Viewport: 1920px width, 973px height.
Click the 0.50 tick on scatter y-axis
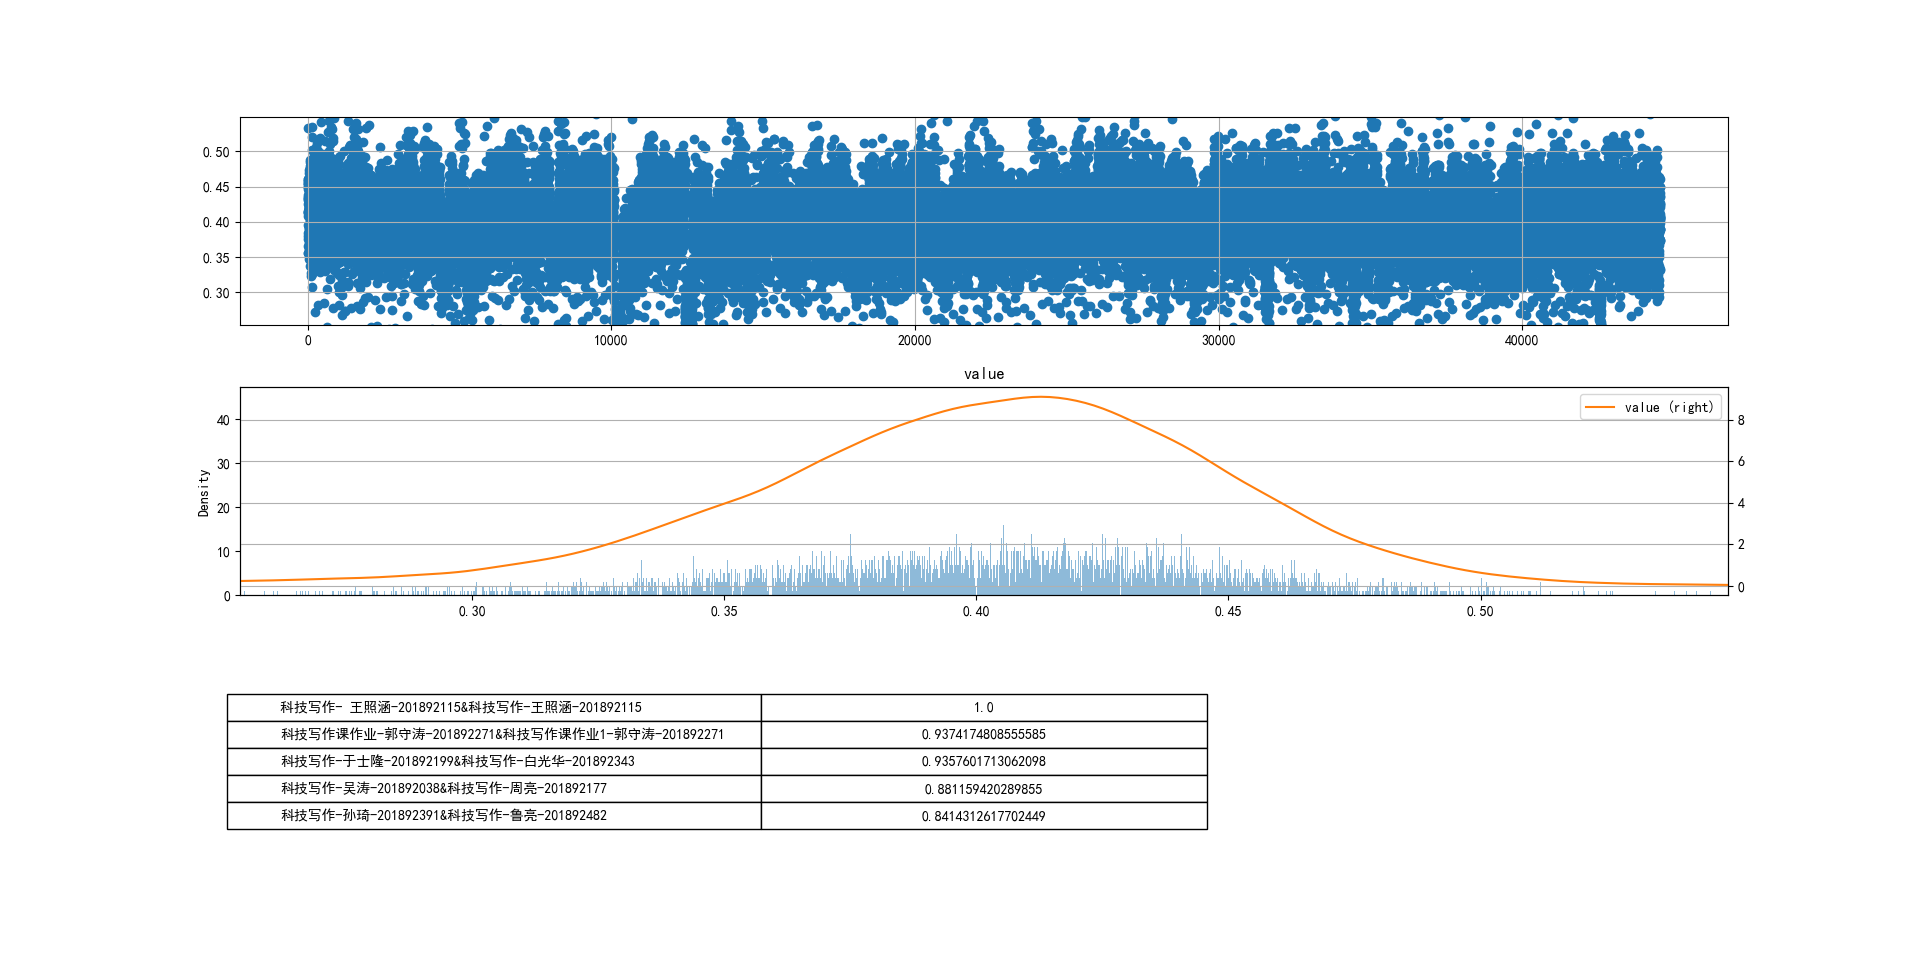(x=216, y=153)
